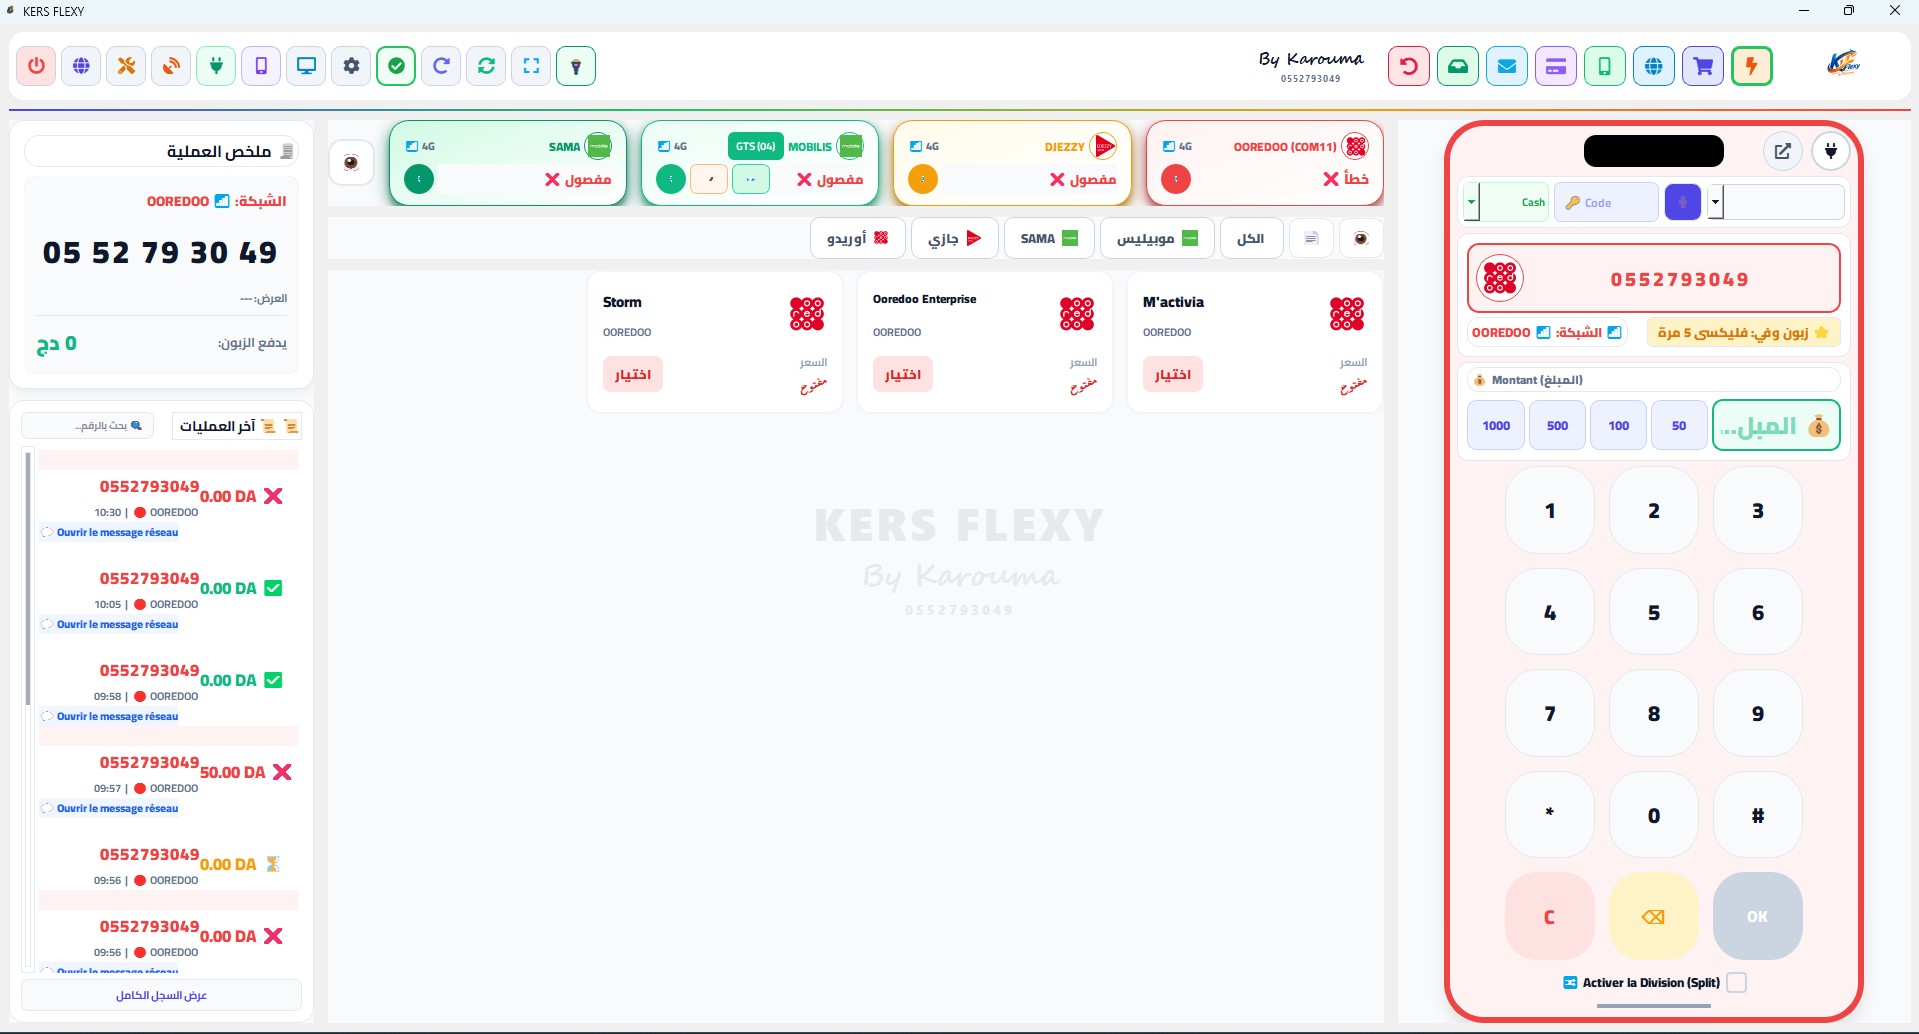Click the red undo arrow icon

1409,66
